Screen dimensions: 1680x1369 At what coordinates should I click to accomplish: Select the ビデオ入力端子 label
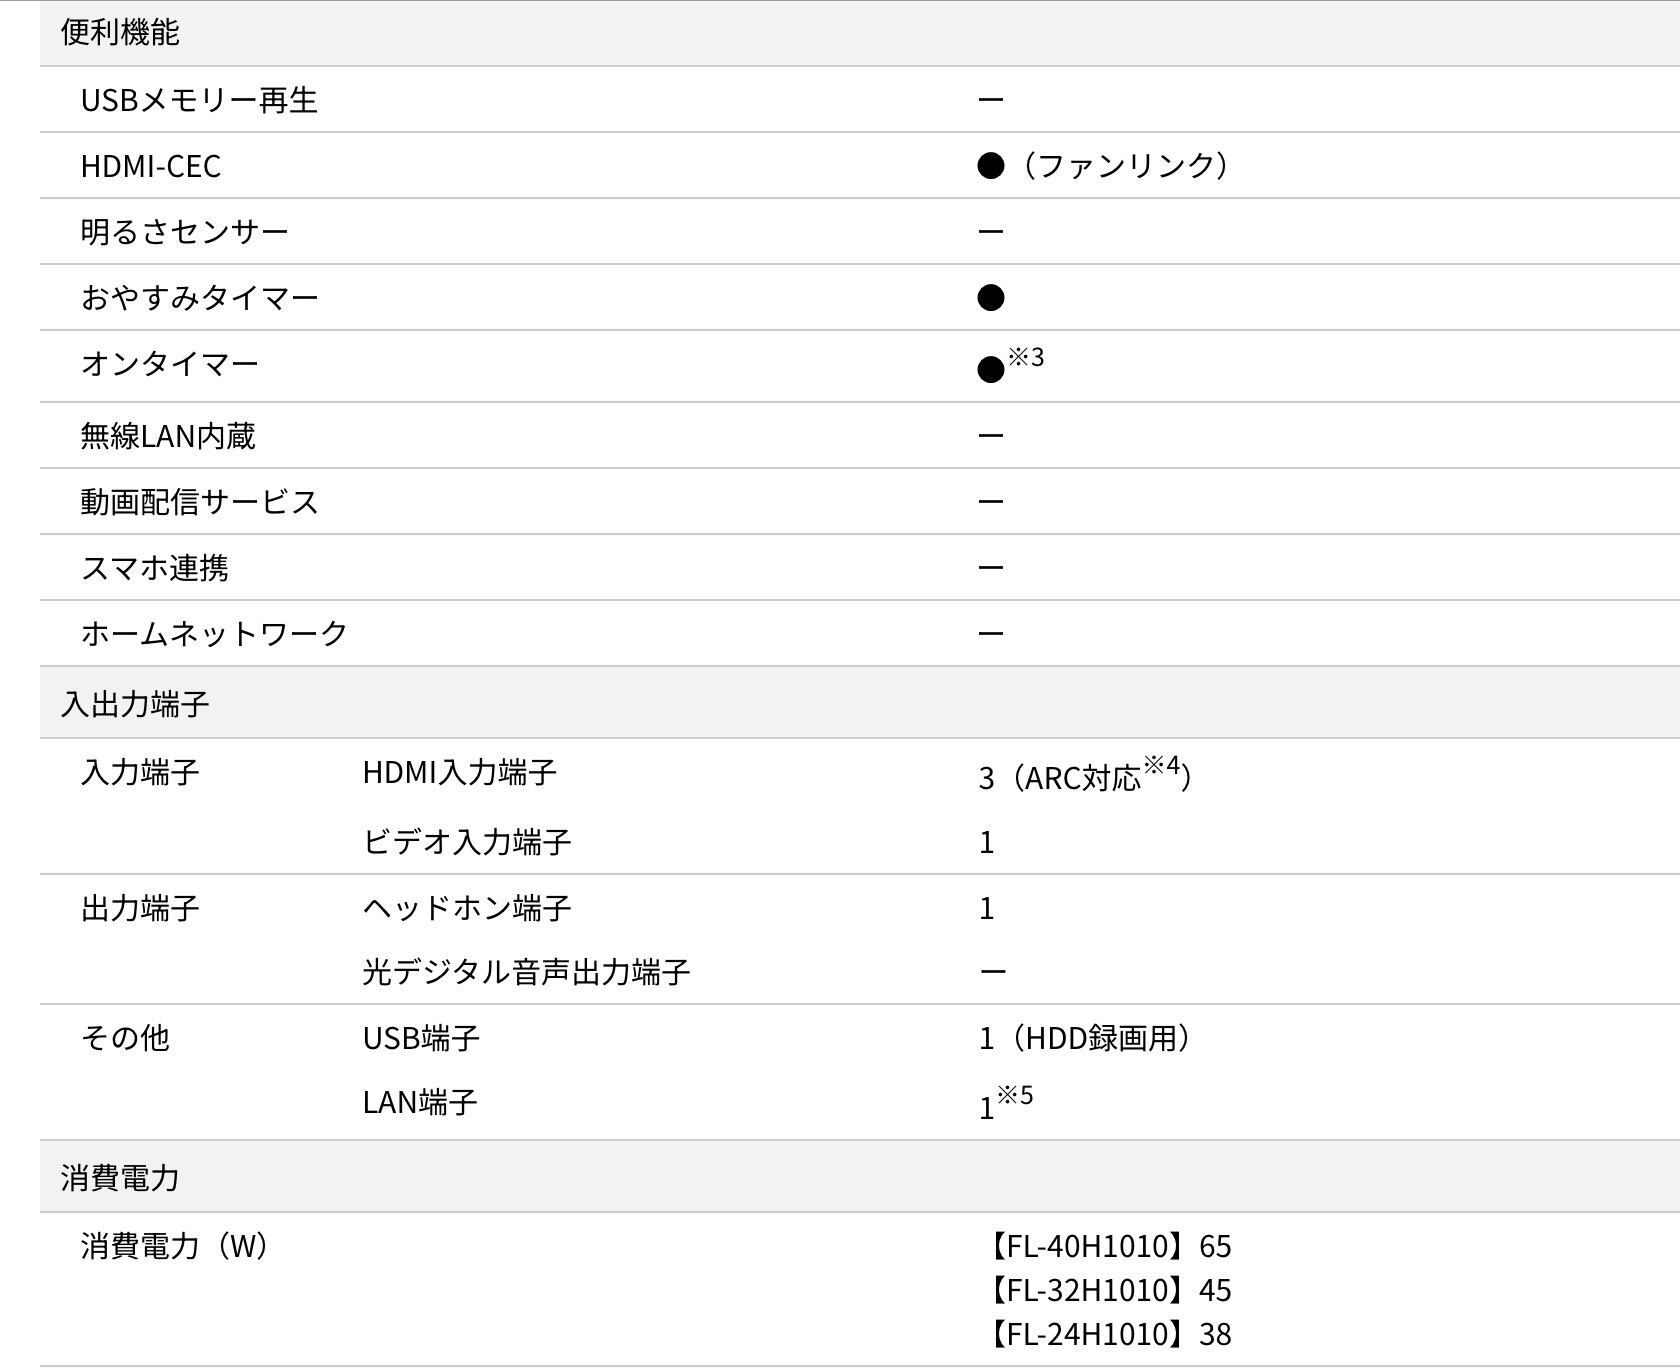pos(467,842)
